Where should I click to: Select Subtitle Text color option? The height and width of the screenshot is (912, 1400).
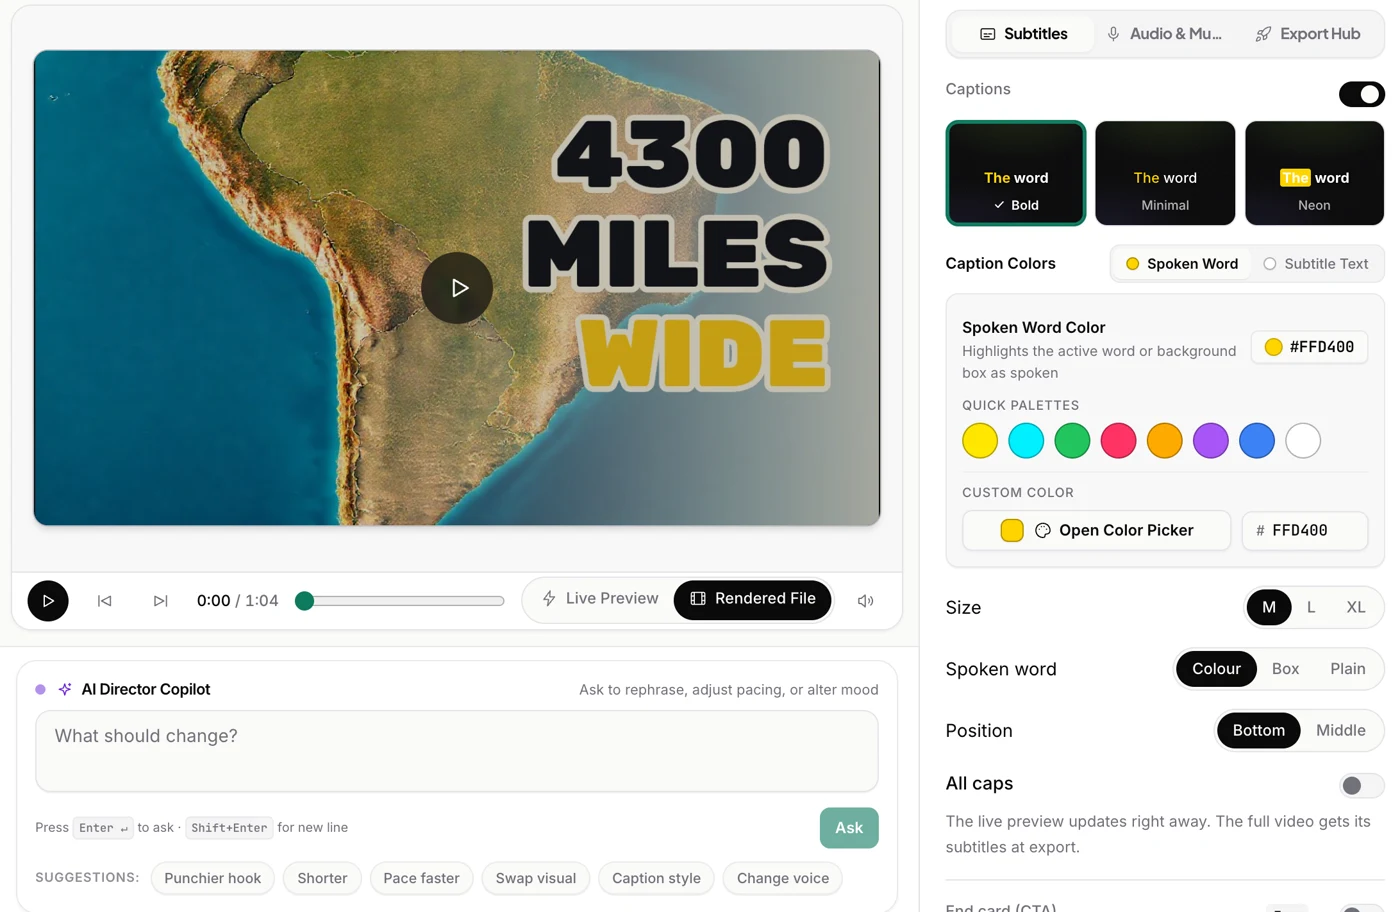pos(1316,264)
